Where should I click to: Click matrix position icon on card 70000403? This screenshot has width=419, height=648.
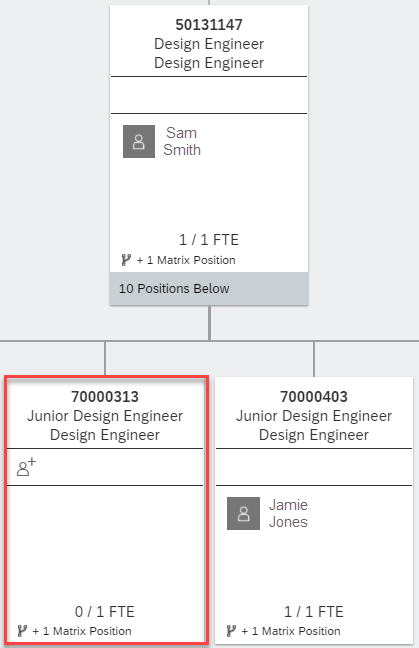pyautogui.click(x=231, y=631)
